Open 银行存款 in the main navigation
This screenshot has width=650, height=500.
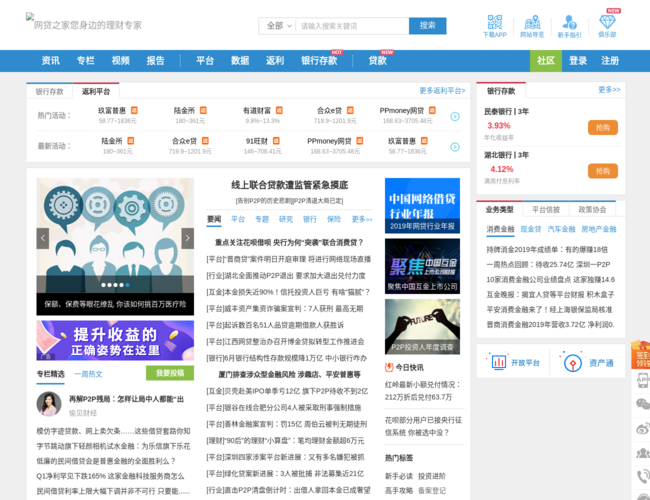(x=319, y=61)
